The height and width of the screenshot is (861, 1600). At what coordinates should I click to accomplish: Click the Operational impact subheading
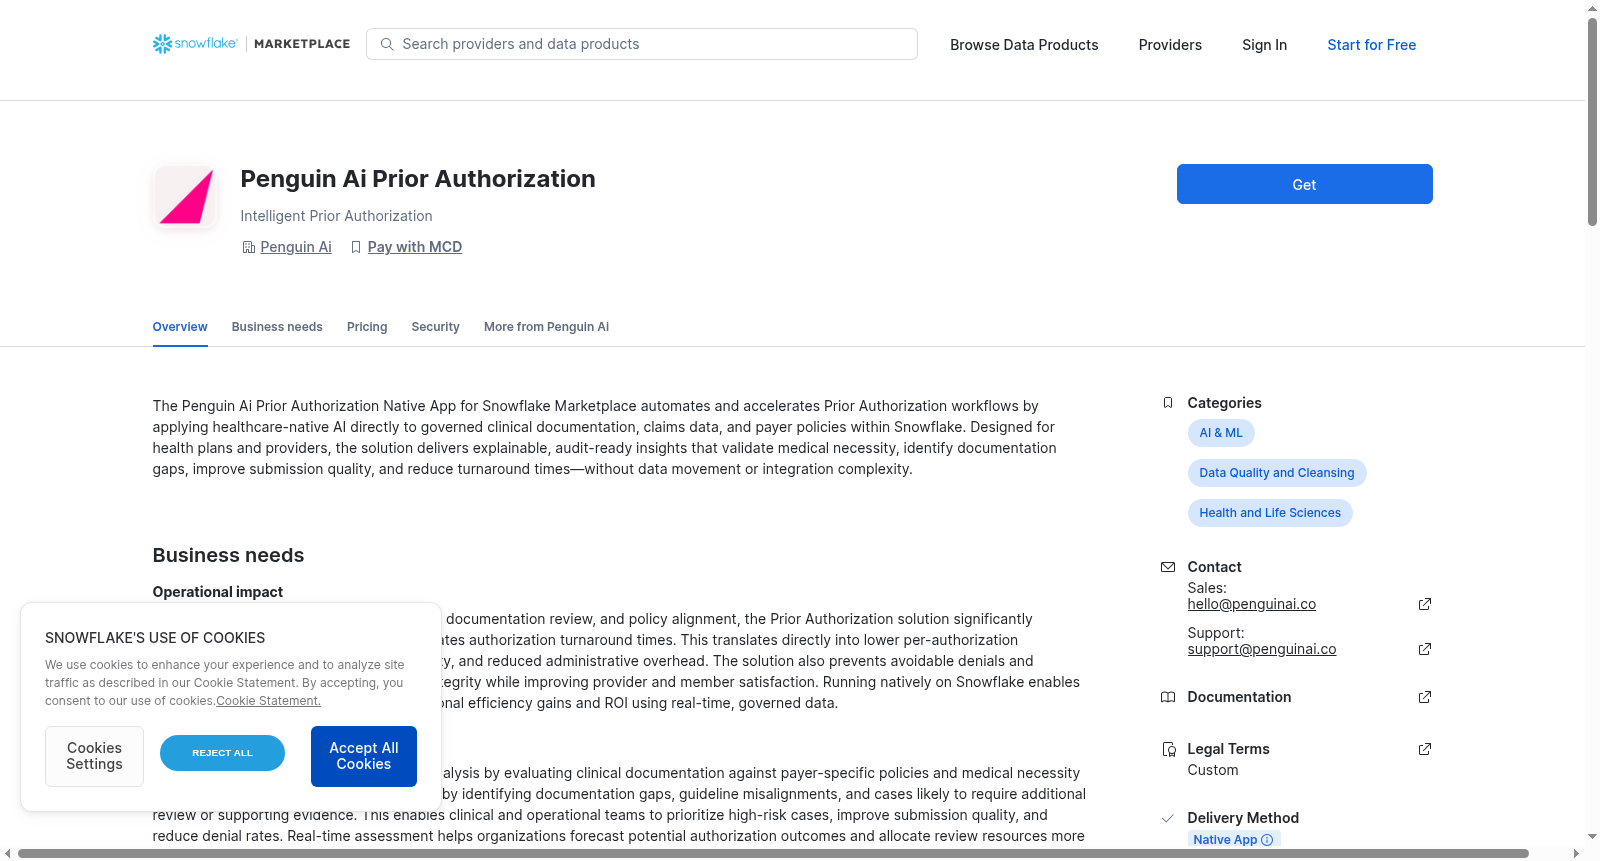[217, 592]
